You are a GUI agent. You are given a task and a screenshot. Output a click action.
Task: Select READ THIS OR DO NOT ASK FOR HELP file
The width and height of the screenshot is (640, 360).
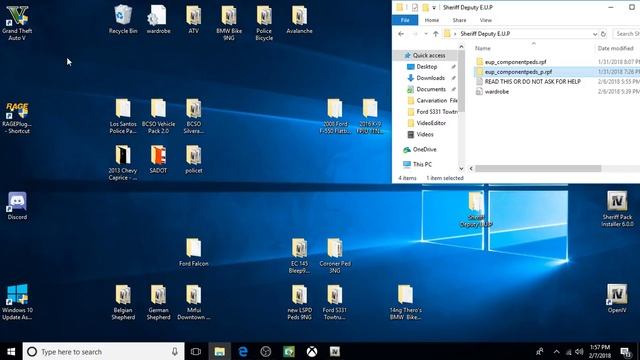tap(532, 82)
